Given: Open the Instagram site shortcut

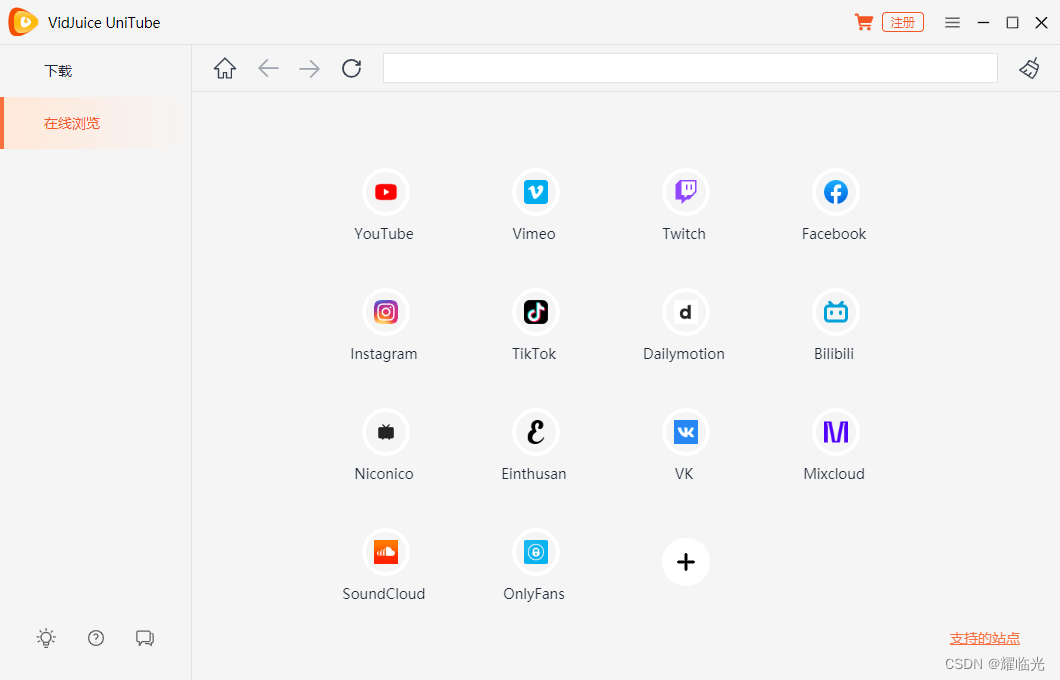Looking at the screenshot, I should coord(385,312).
